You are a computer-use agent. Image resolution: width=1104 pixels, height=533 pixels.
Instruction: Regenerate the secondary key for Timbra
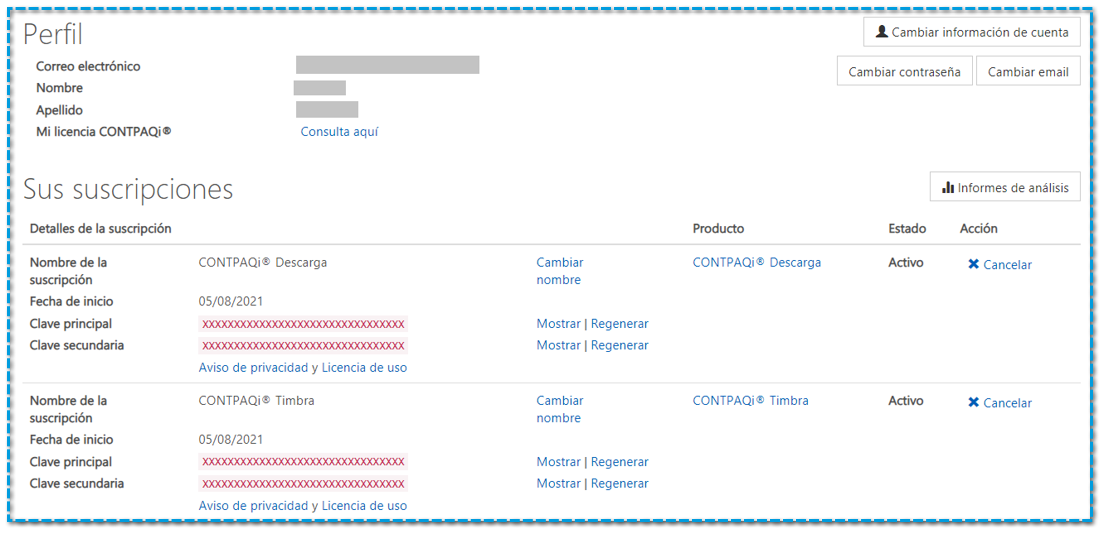point(619,483)
